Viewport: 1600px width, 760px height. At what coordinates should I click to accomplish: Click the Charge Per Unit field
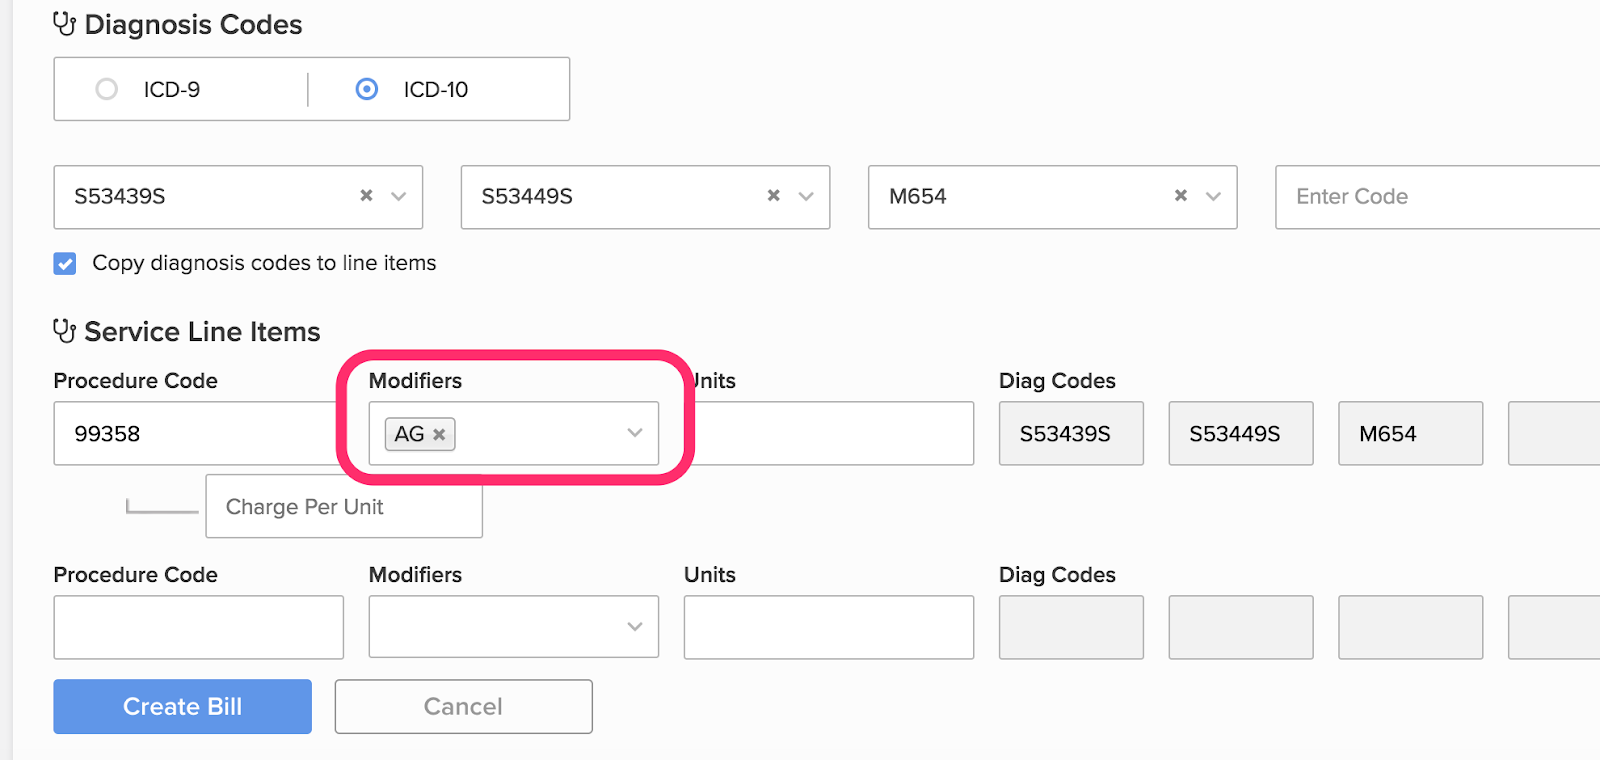point(344,506)
